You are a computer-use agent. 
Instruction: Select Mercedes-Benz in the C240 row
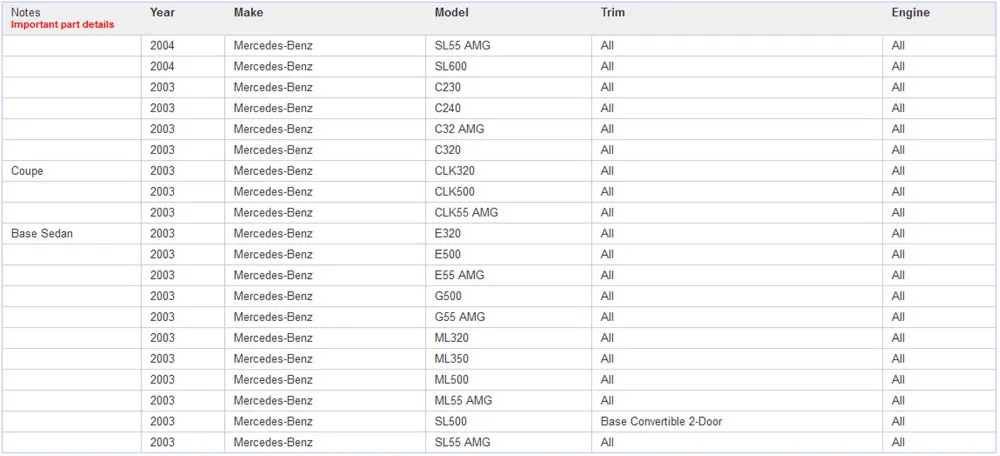click(273, 108)
